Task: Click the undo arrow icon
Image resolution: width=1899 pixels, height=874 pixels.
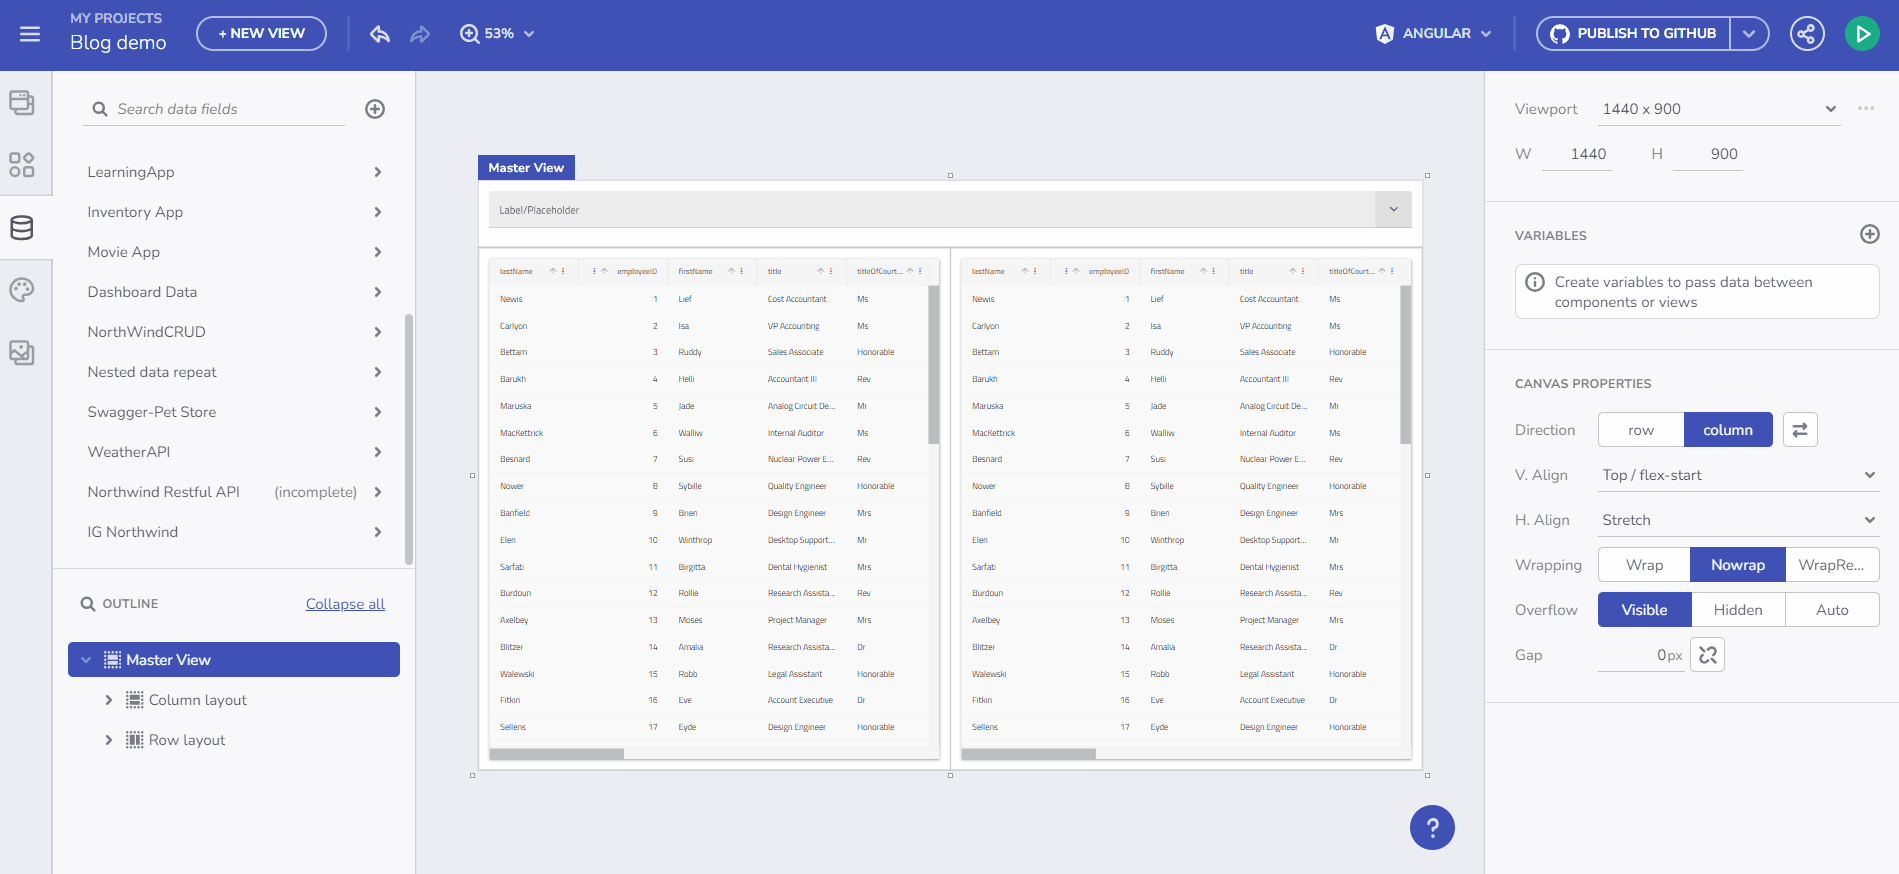Action: coord(379,34)
